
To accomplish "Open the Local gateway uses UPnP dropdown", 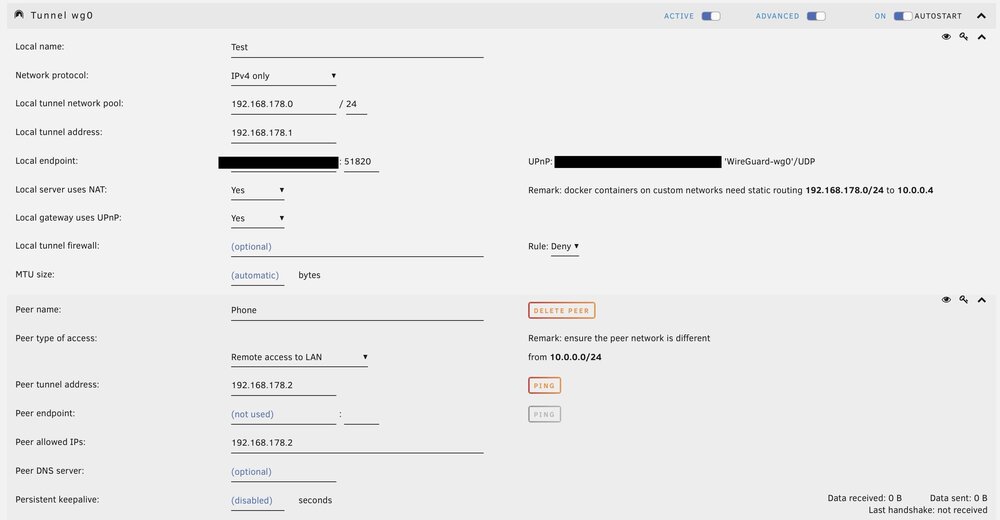I will [x=258, y=218].
